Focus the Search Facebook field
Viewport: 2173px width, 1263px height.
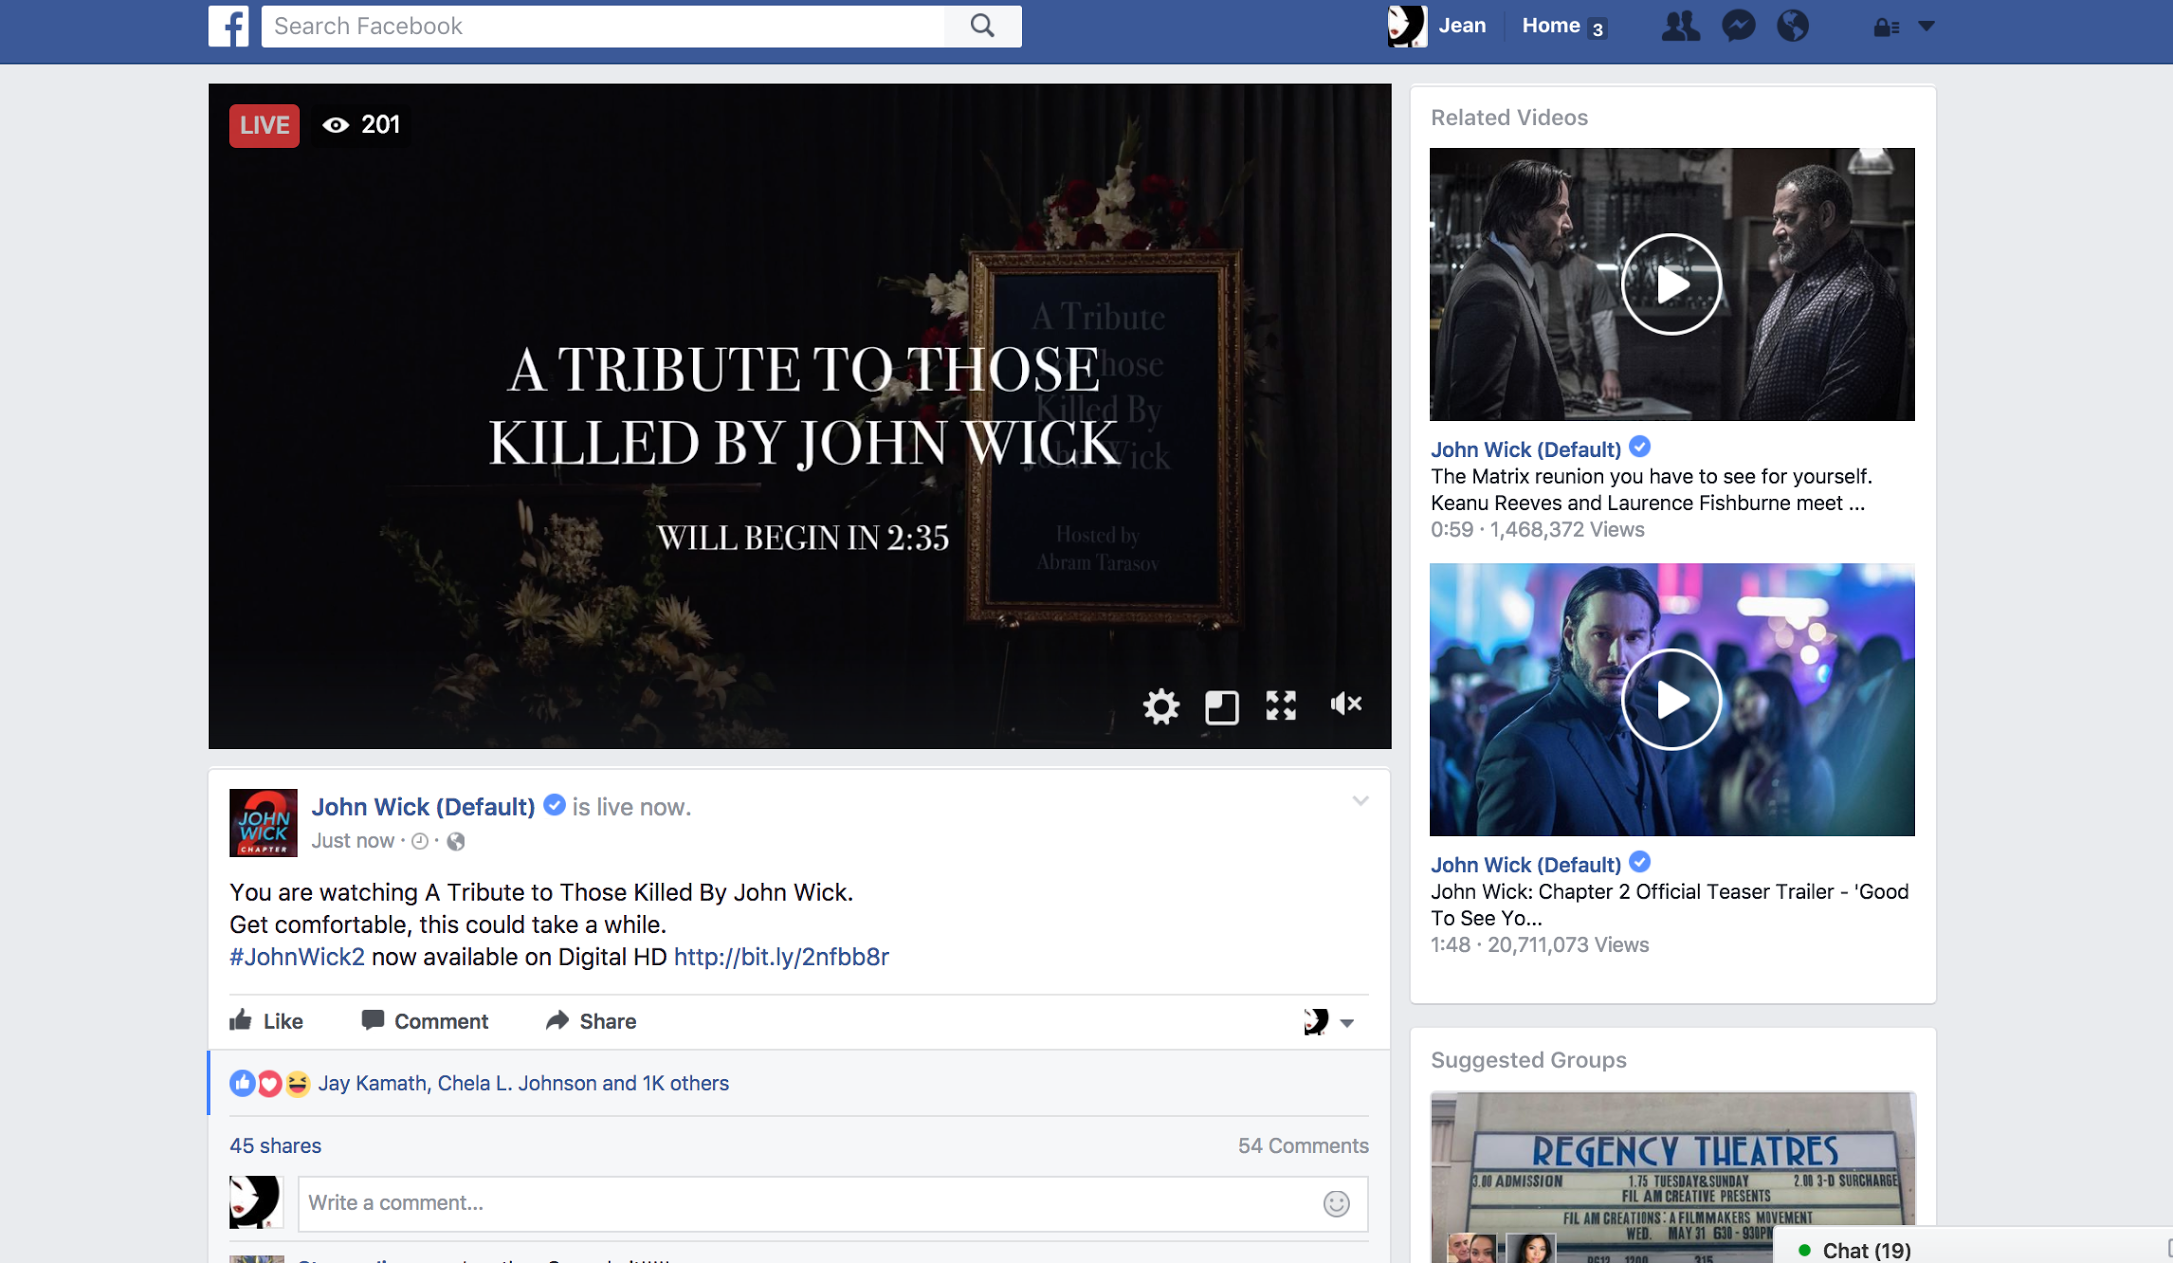coord(603,26)
